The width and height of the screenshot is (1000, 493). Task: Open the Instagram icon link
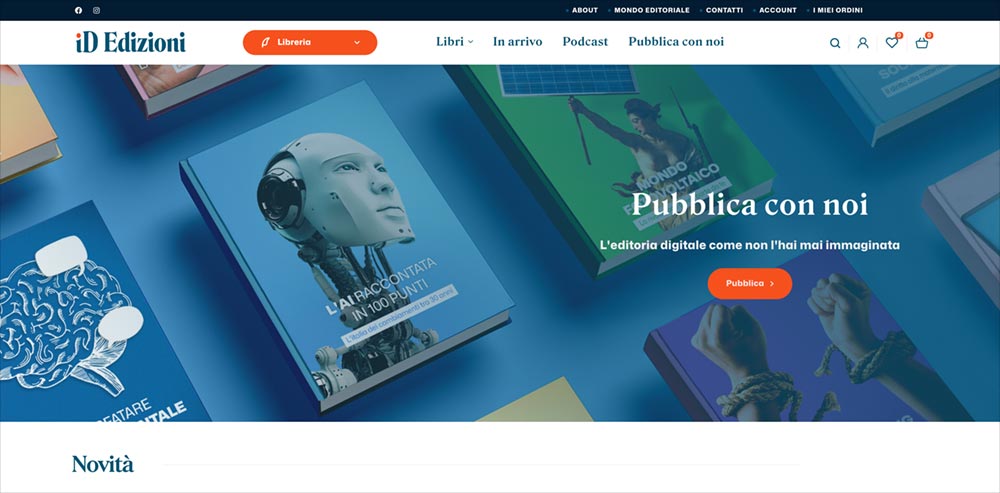[96, 10]
